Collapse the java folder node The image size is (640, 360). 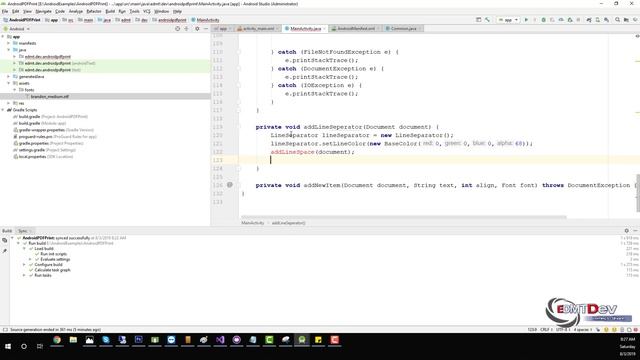pos(9,50)
